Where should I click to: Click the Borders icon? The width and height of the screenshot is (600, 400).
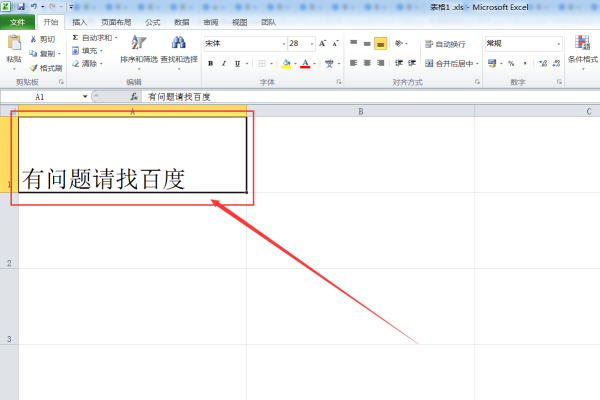[x=262, y=64]
